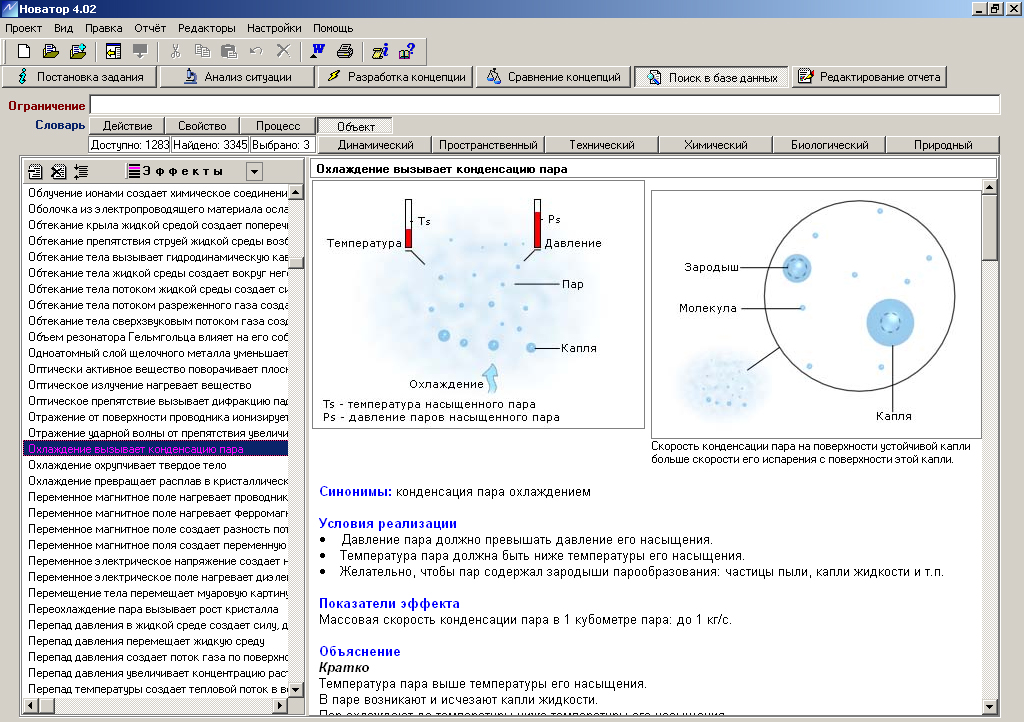The height and width of the screenshot is (722, 1024).
Task: Click the scissors Cut icon
Action: (x=175, y=51)
